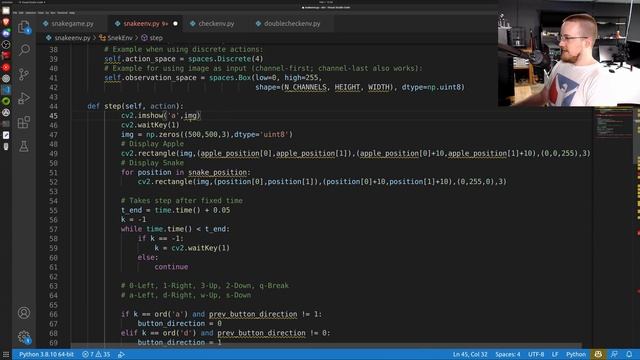
Task: Place cursor on 'def step(self, action):' line
Action: (136, 106)
